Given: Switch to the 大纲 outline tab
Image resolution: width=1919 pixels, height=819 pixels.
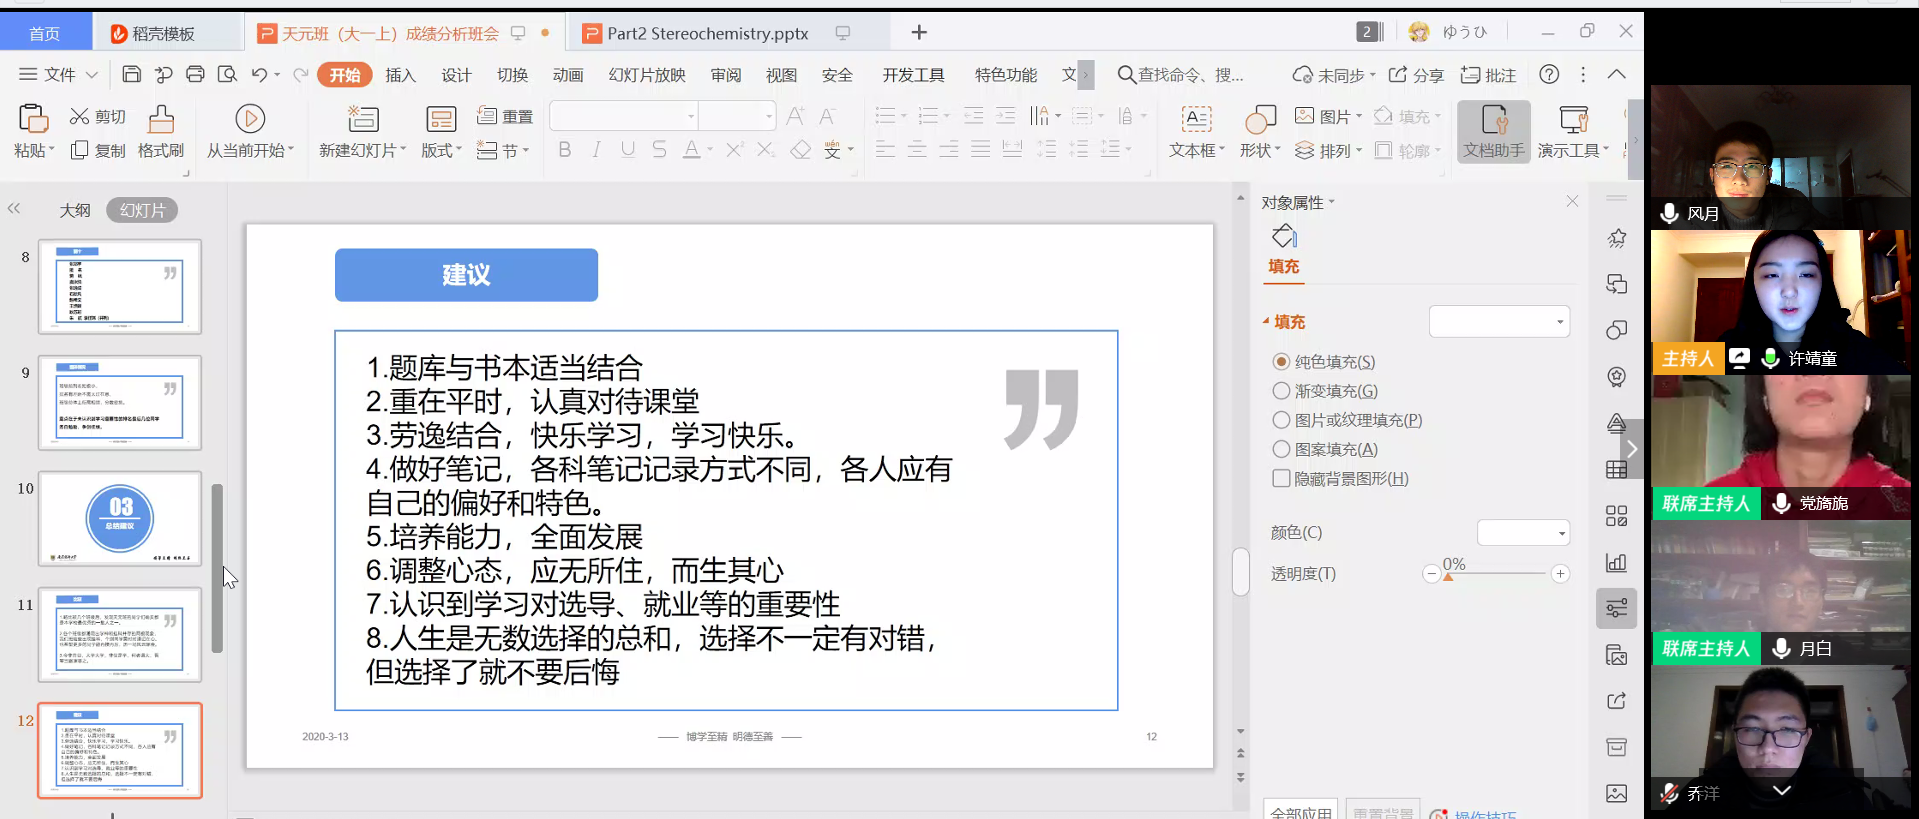Looking at the screenshot, I should point(75,210).
